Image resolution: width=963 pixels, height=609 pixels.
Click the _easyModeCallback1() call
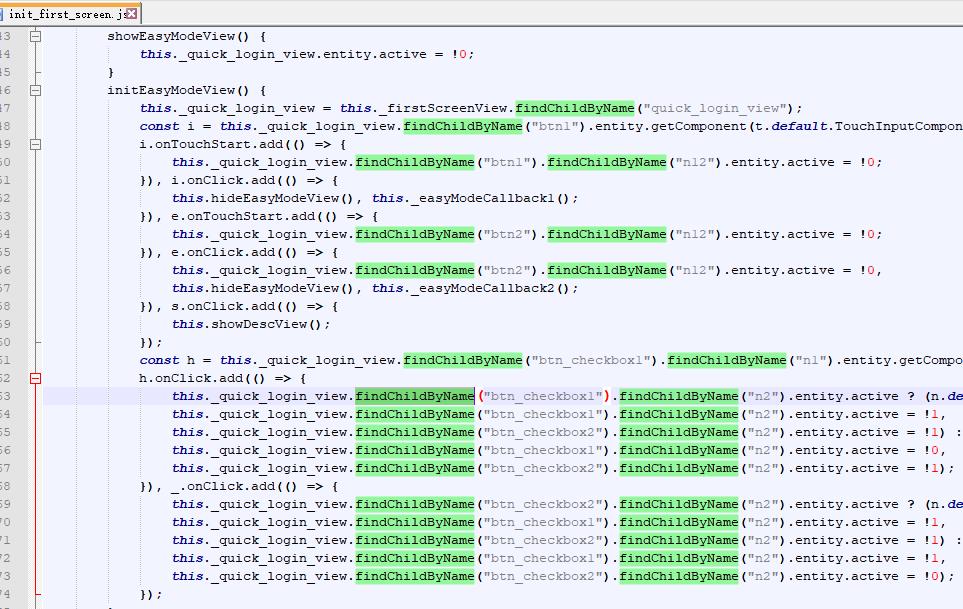tap(491, 198)
